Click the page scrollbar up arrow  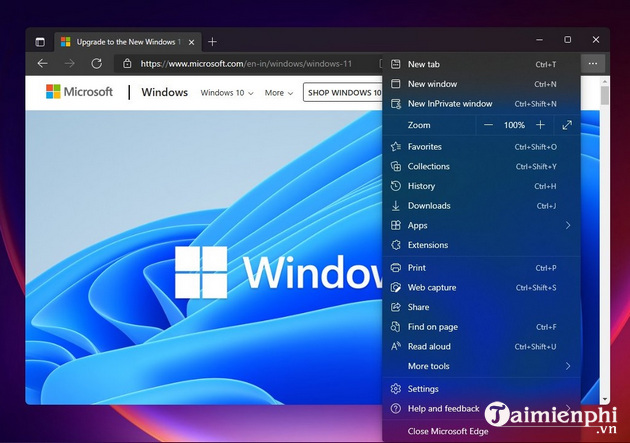tap(605, 81)
